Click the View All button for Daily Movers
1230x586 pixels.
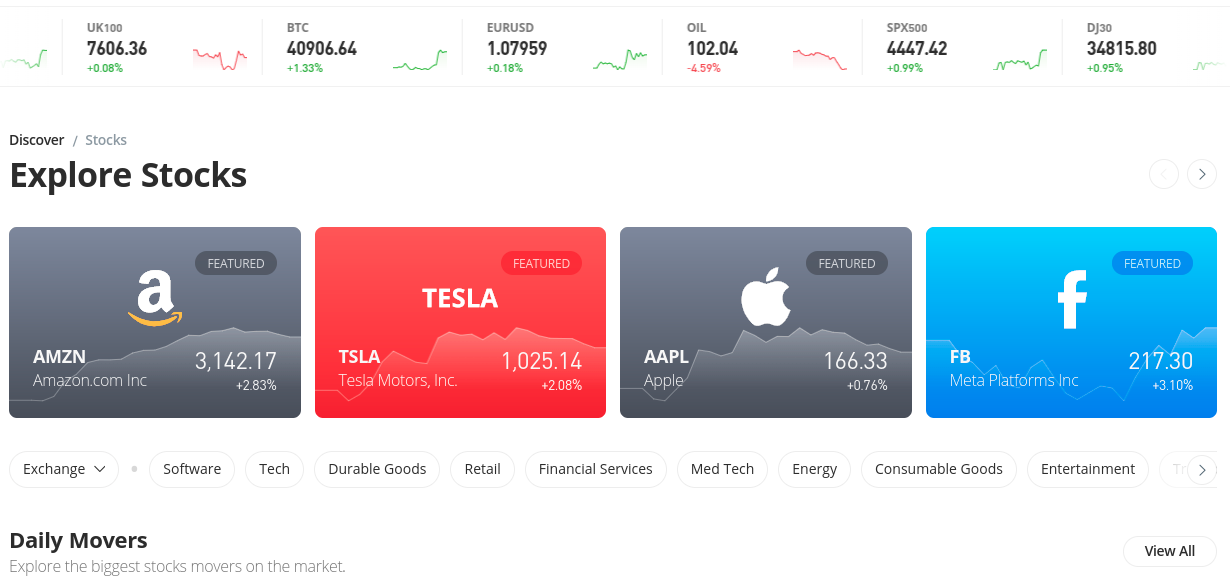click(1168, 551)
